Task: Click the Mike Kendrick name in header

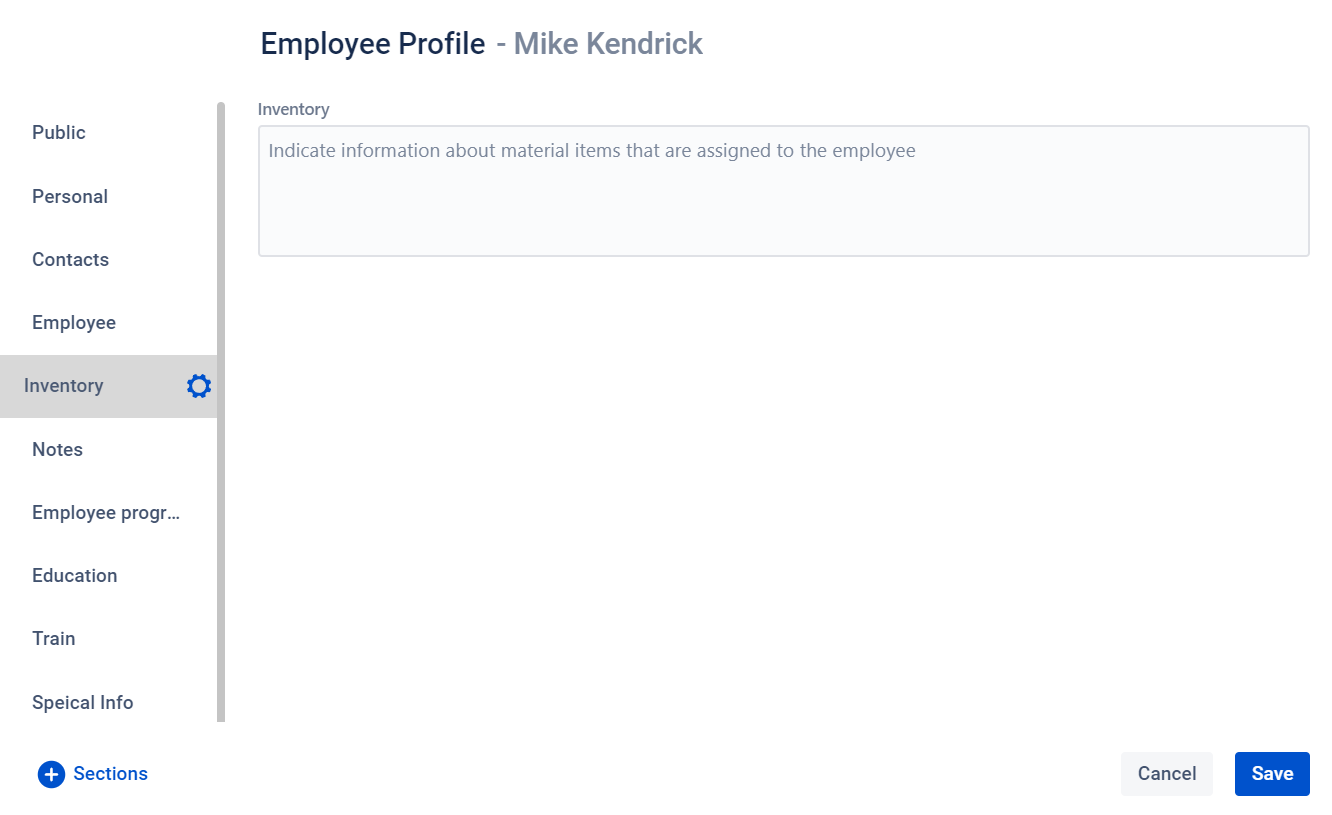Action: point(608,44)
